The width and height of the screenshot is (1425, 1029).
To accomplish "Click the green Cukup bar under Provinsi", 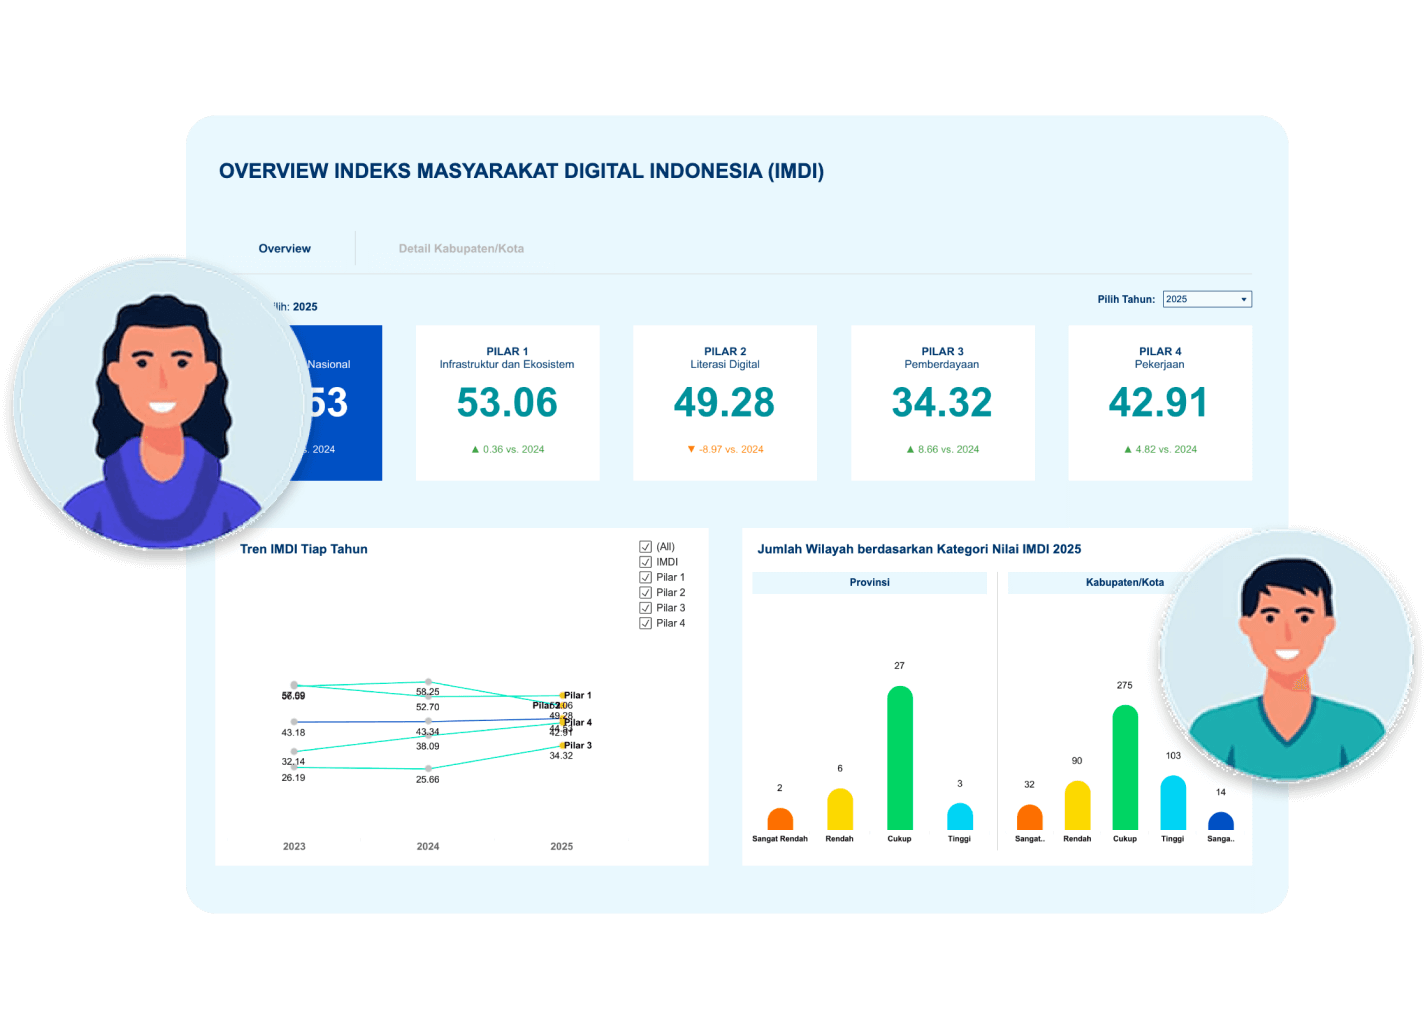I will (x=899, y=758).
